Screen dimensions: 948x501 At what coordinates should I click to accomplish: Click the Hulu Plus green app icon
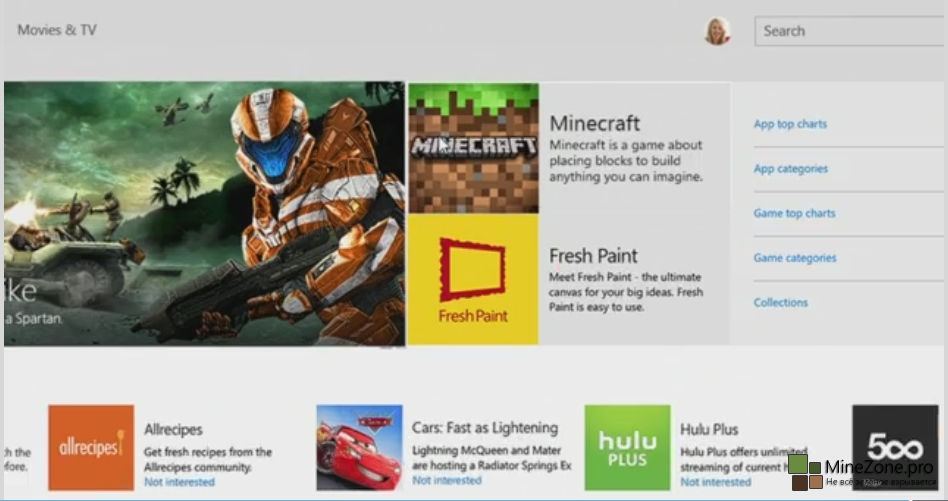628,447
